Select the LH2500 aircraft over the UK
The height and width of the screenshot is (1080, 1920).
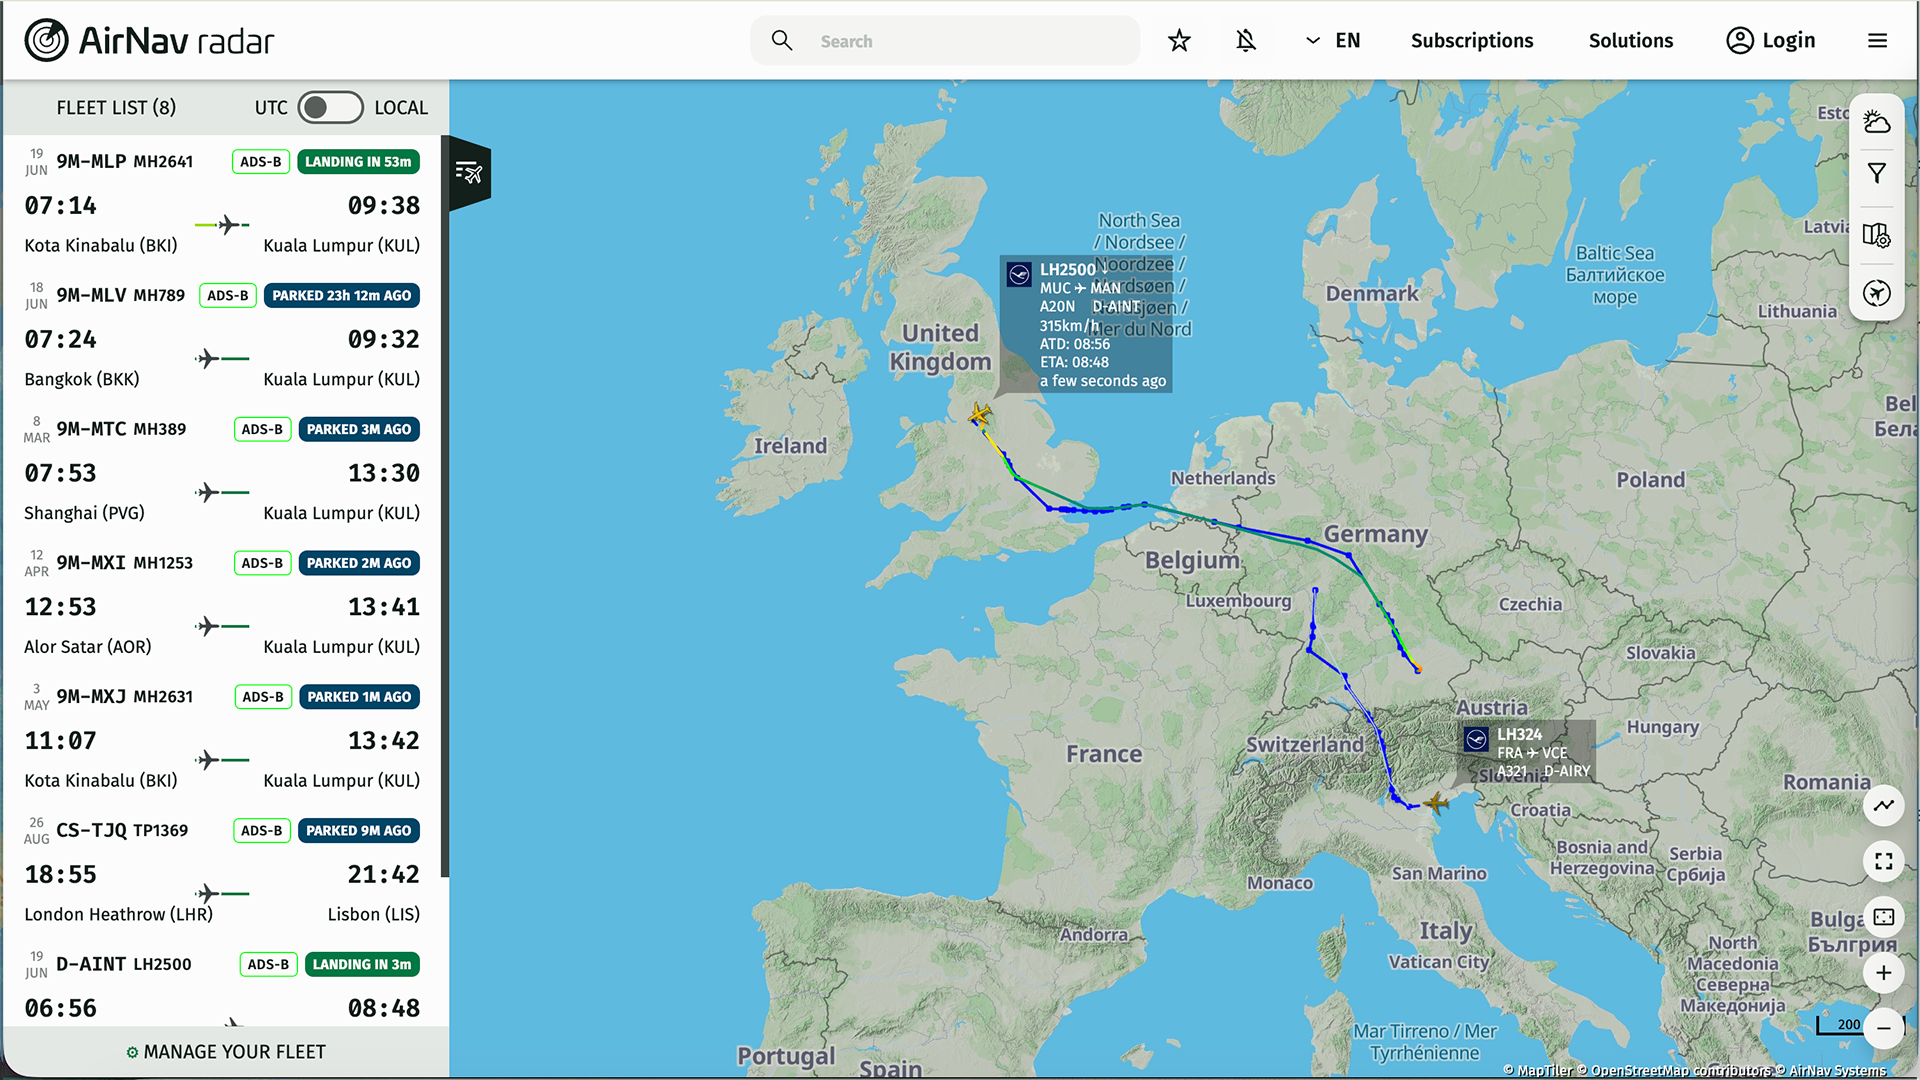[980, 414]
